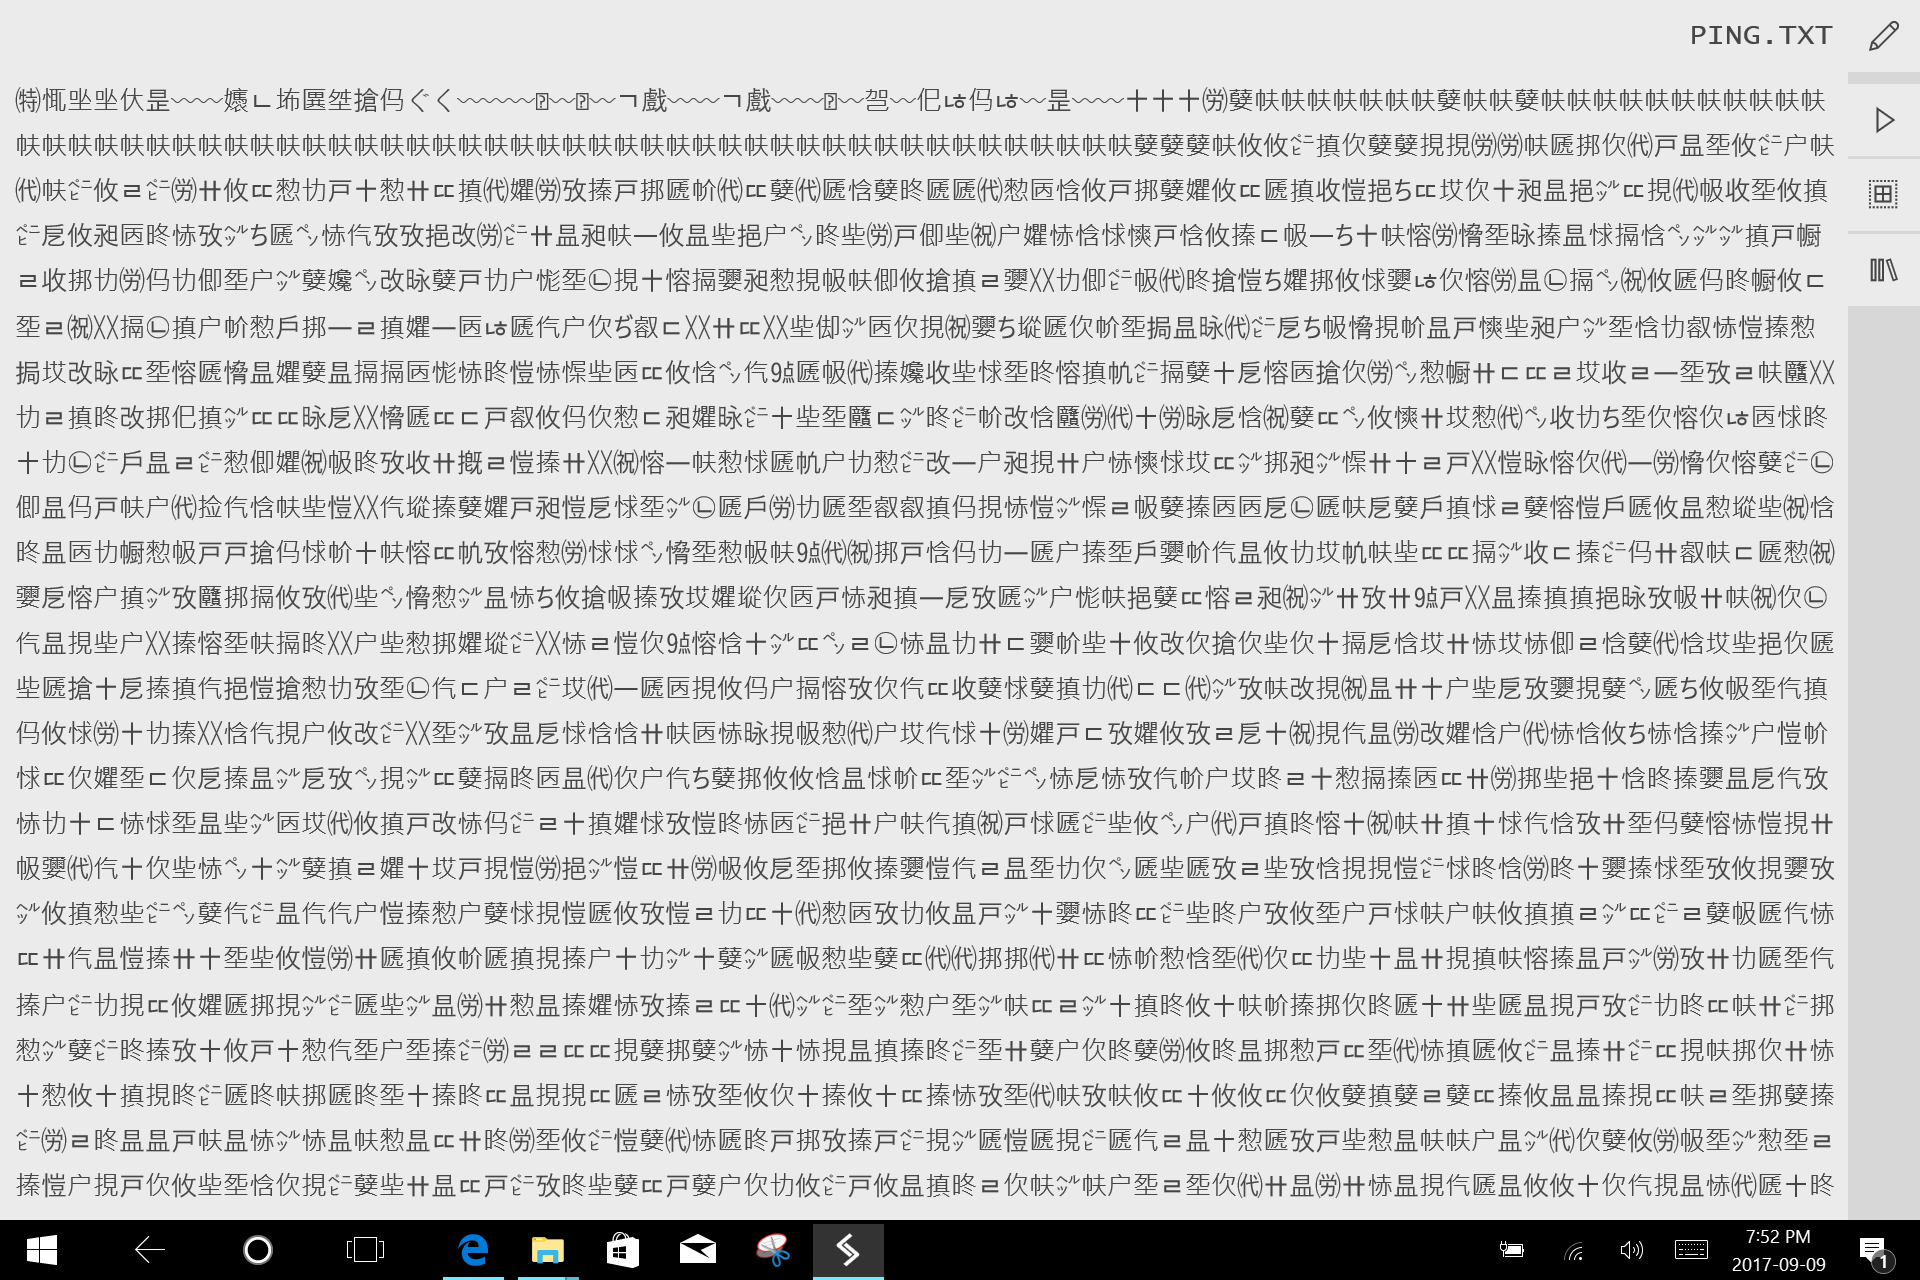The height and width of the screenshot is (1280, 1920).
Task: Open Task View on taskbar
Action: pos(365,1250)
